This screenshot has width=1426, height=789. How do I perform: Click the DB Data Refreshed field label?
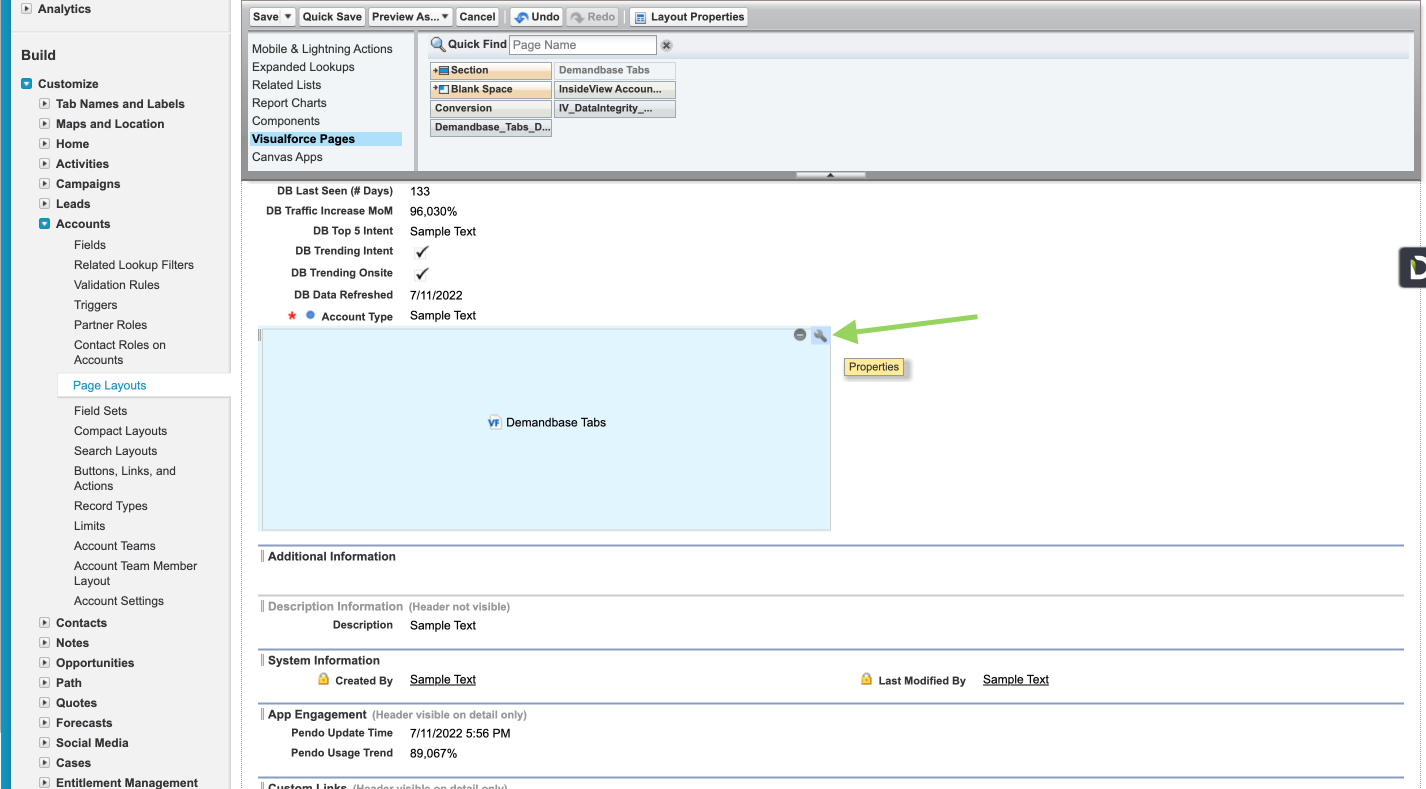point(343,295)
